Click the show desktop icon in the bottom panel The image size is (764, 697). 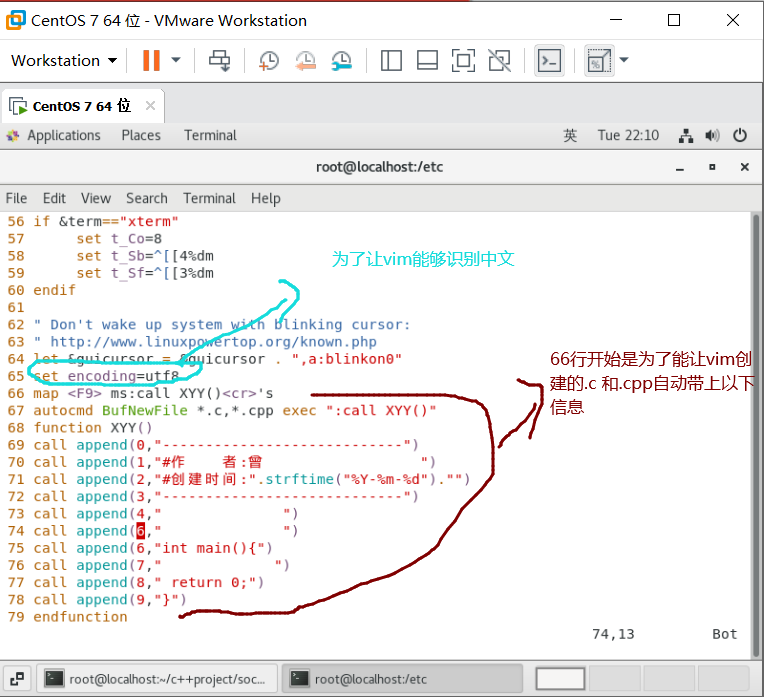(x=17, y=678)
